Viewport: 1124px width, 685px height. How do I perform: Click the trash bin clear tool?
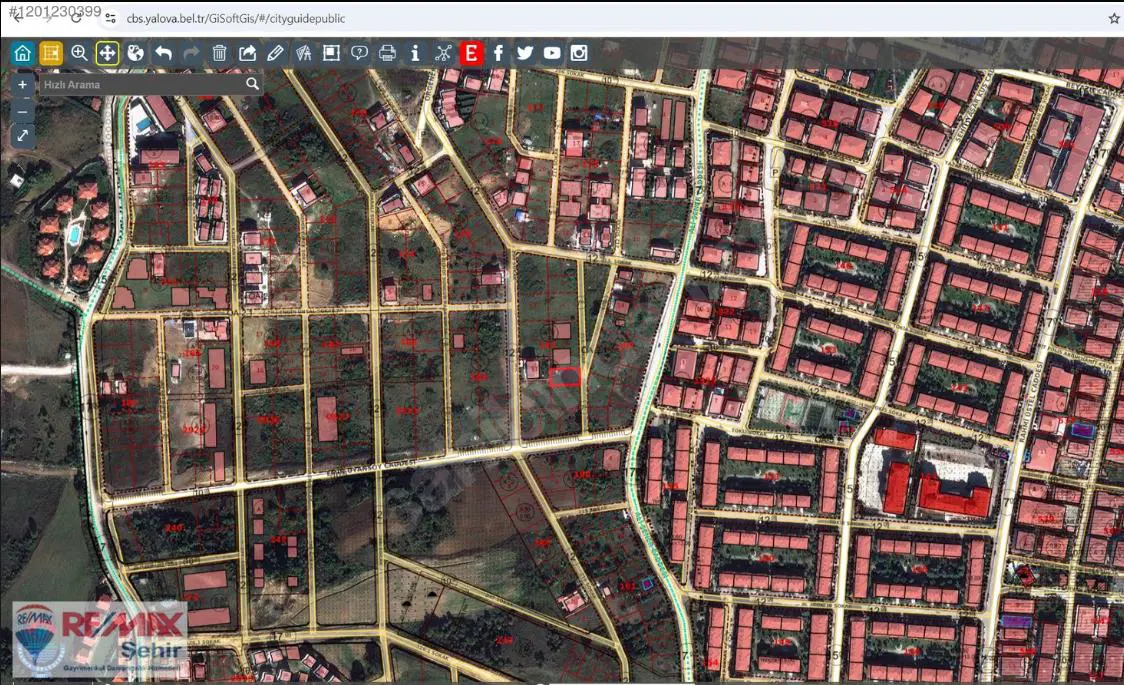pos(219,53)
